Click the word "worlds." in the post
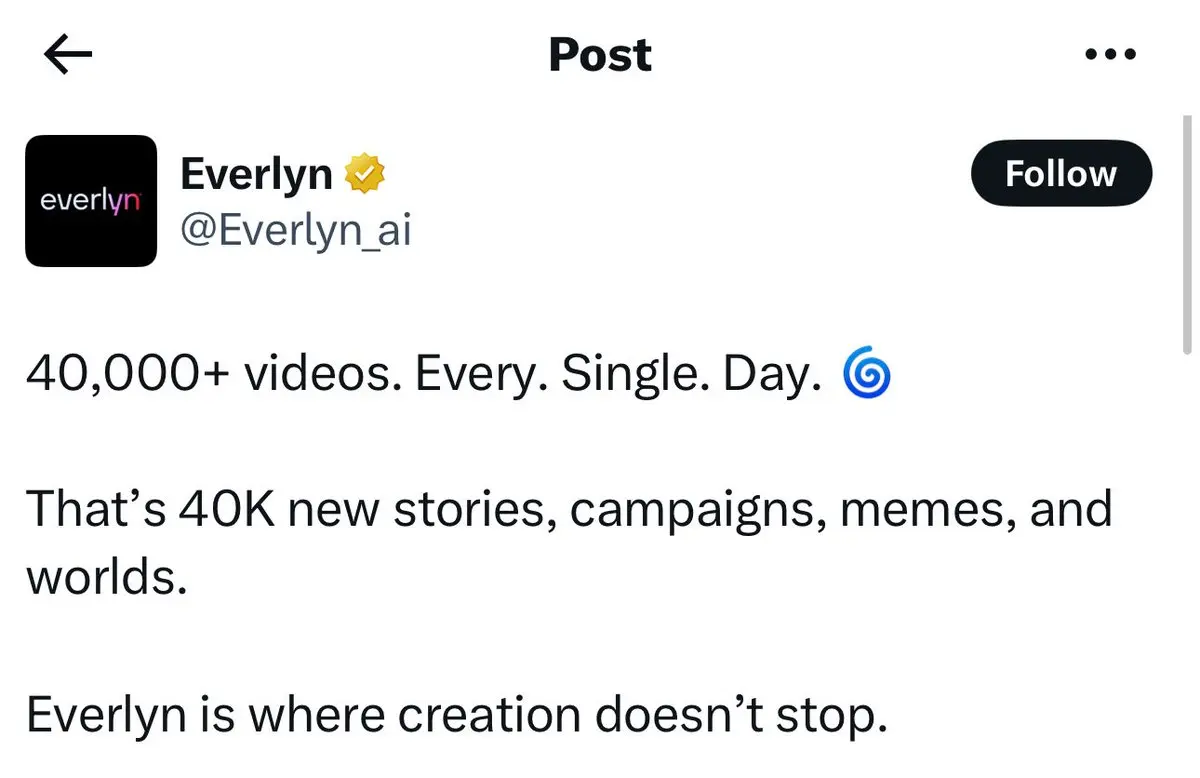 pos(106,577)
